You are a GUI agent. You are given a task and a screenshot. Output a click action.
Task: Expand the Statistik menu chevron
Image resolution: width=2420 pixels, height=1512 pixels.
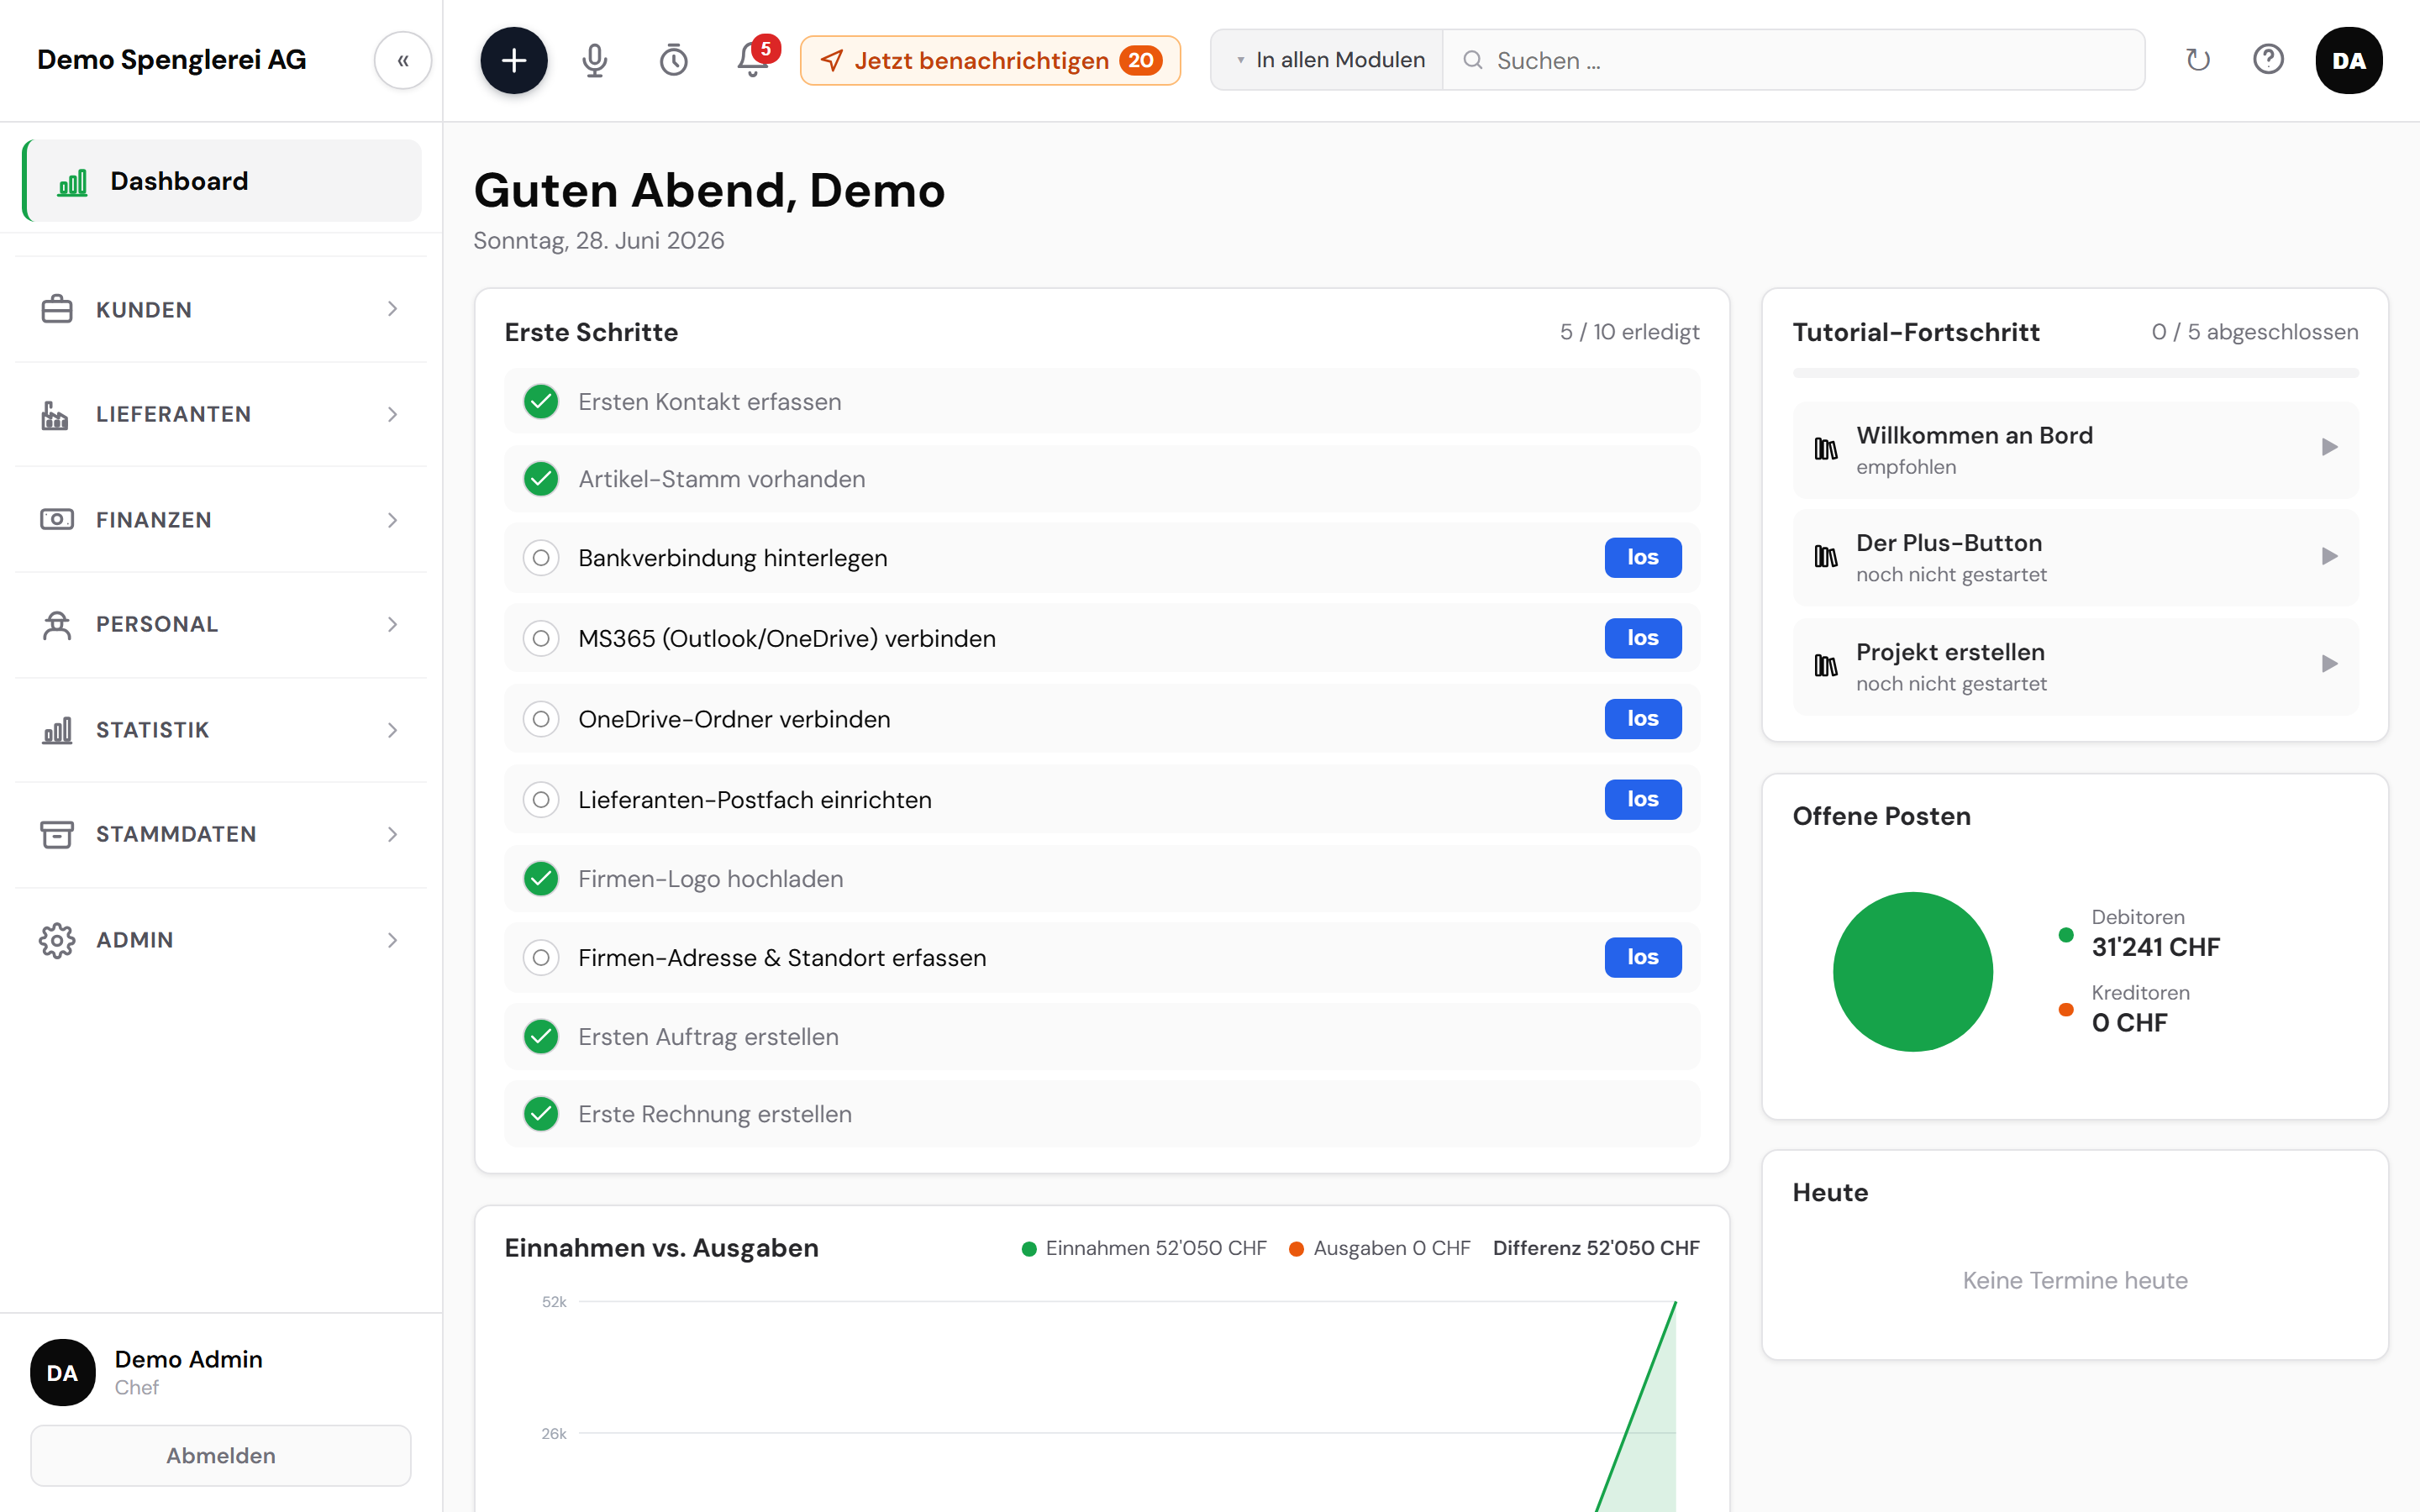click(x=392, y=730)
